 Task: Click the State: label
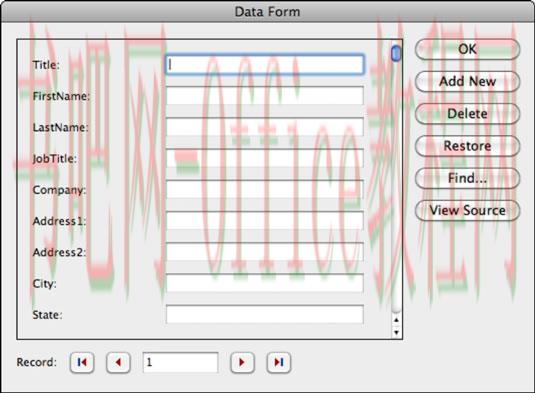pos(47,315)
